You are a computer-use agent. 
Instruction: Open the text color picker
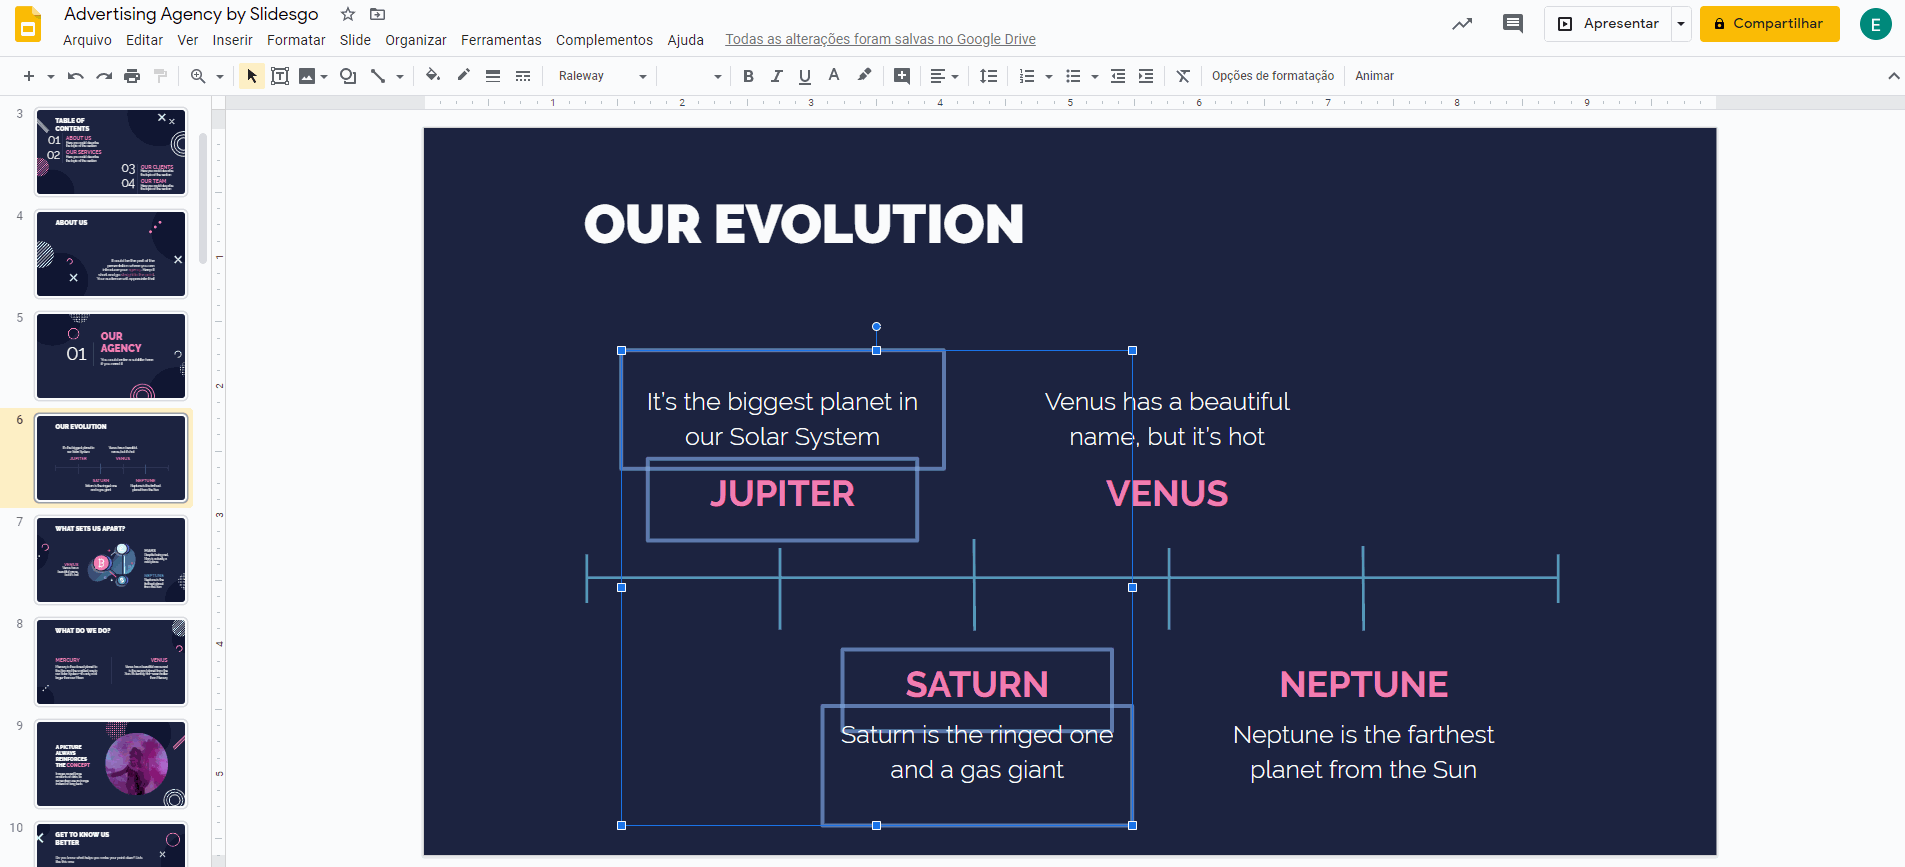pyautogui.click(x=834, y=75)
